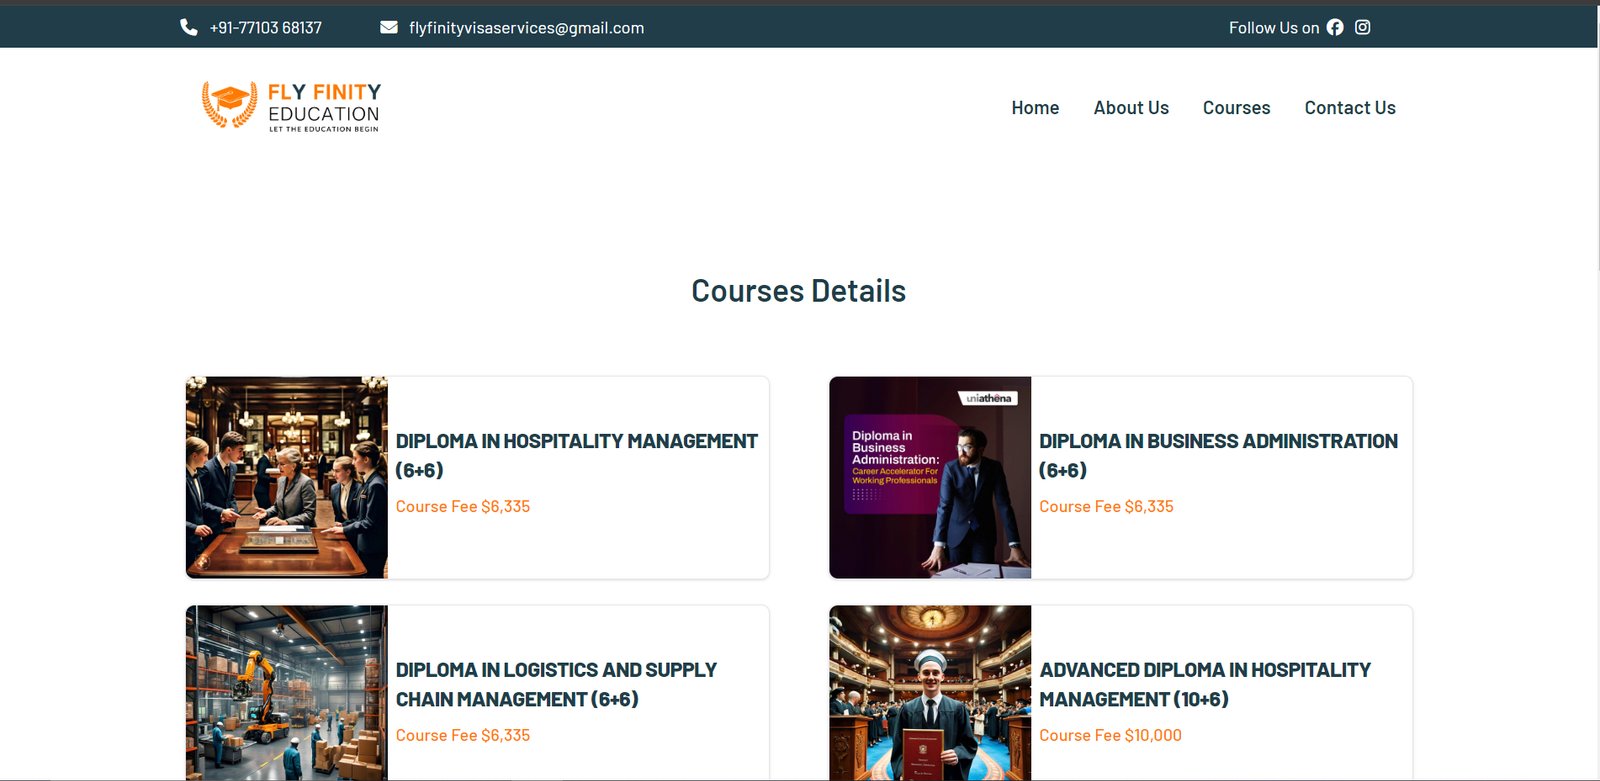Select Contact Us in the navigation
This screenshot has height=781, width=1600.
(1349, 108)
